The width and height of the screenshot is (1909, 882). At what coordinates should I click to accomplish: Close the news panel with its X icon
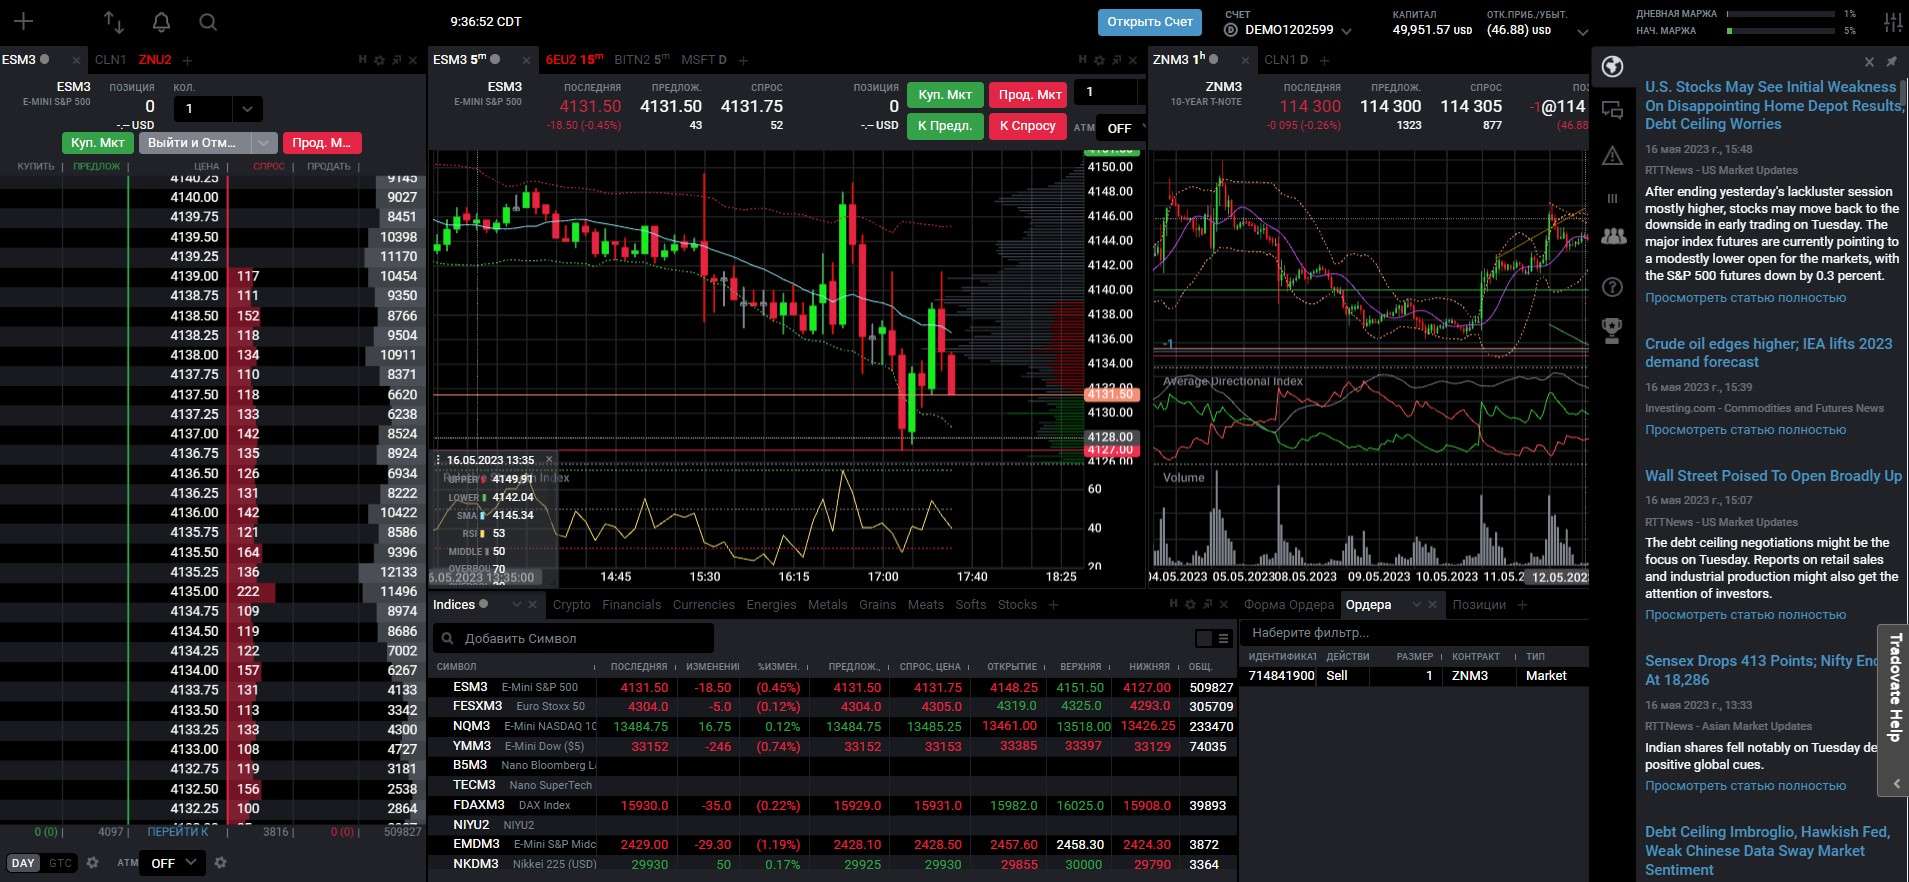click(x=1869, y=62)
